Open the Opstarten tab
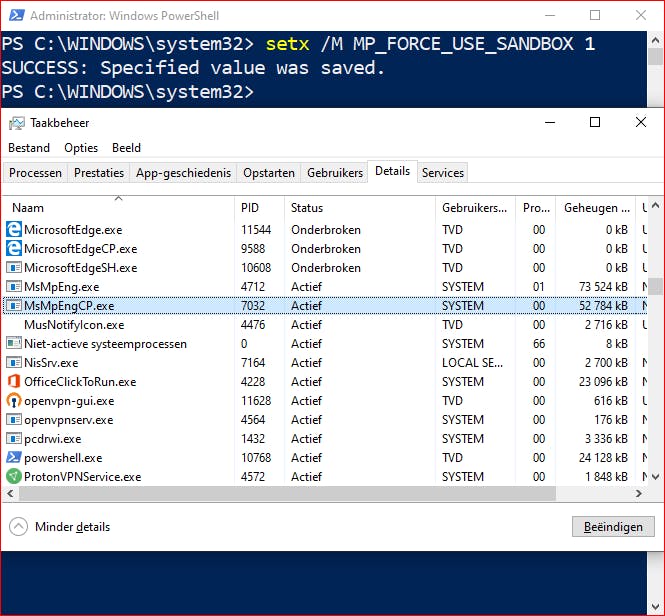The image size is (665, 616). coord(269,173)
